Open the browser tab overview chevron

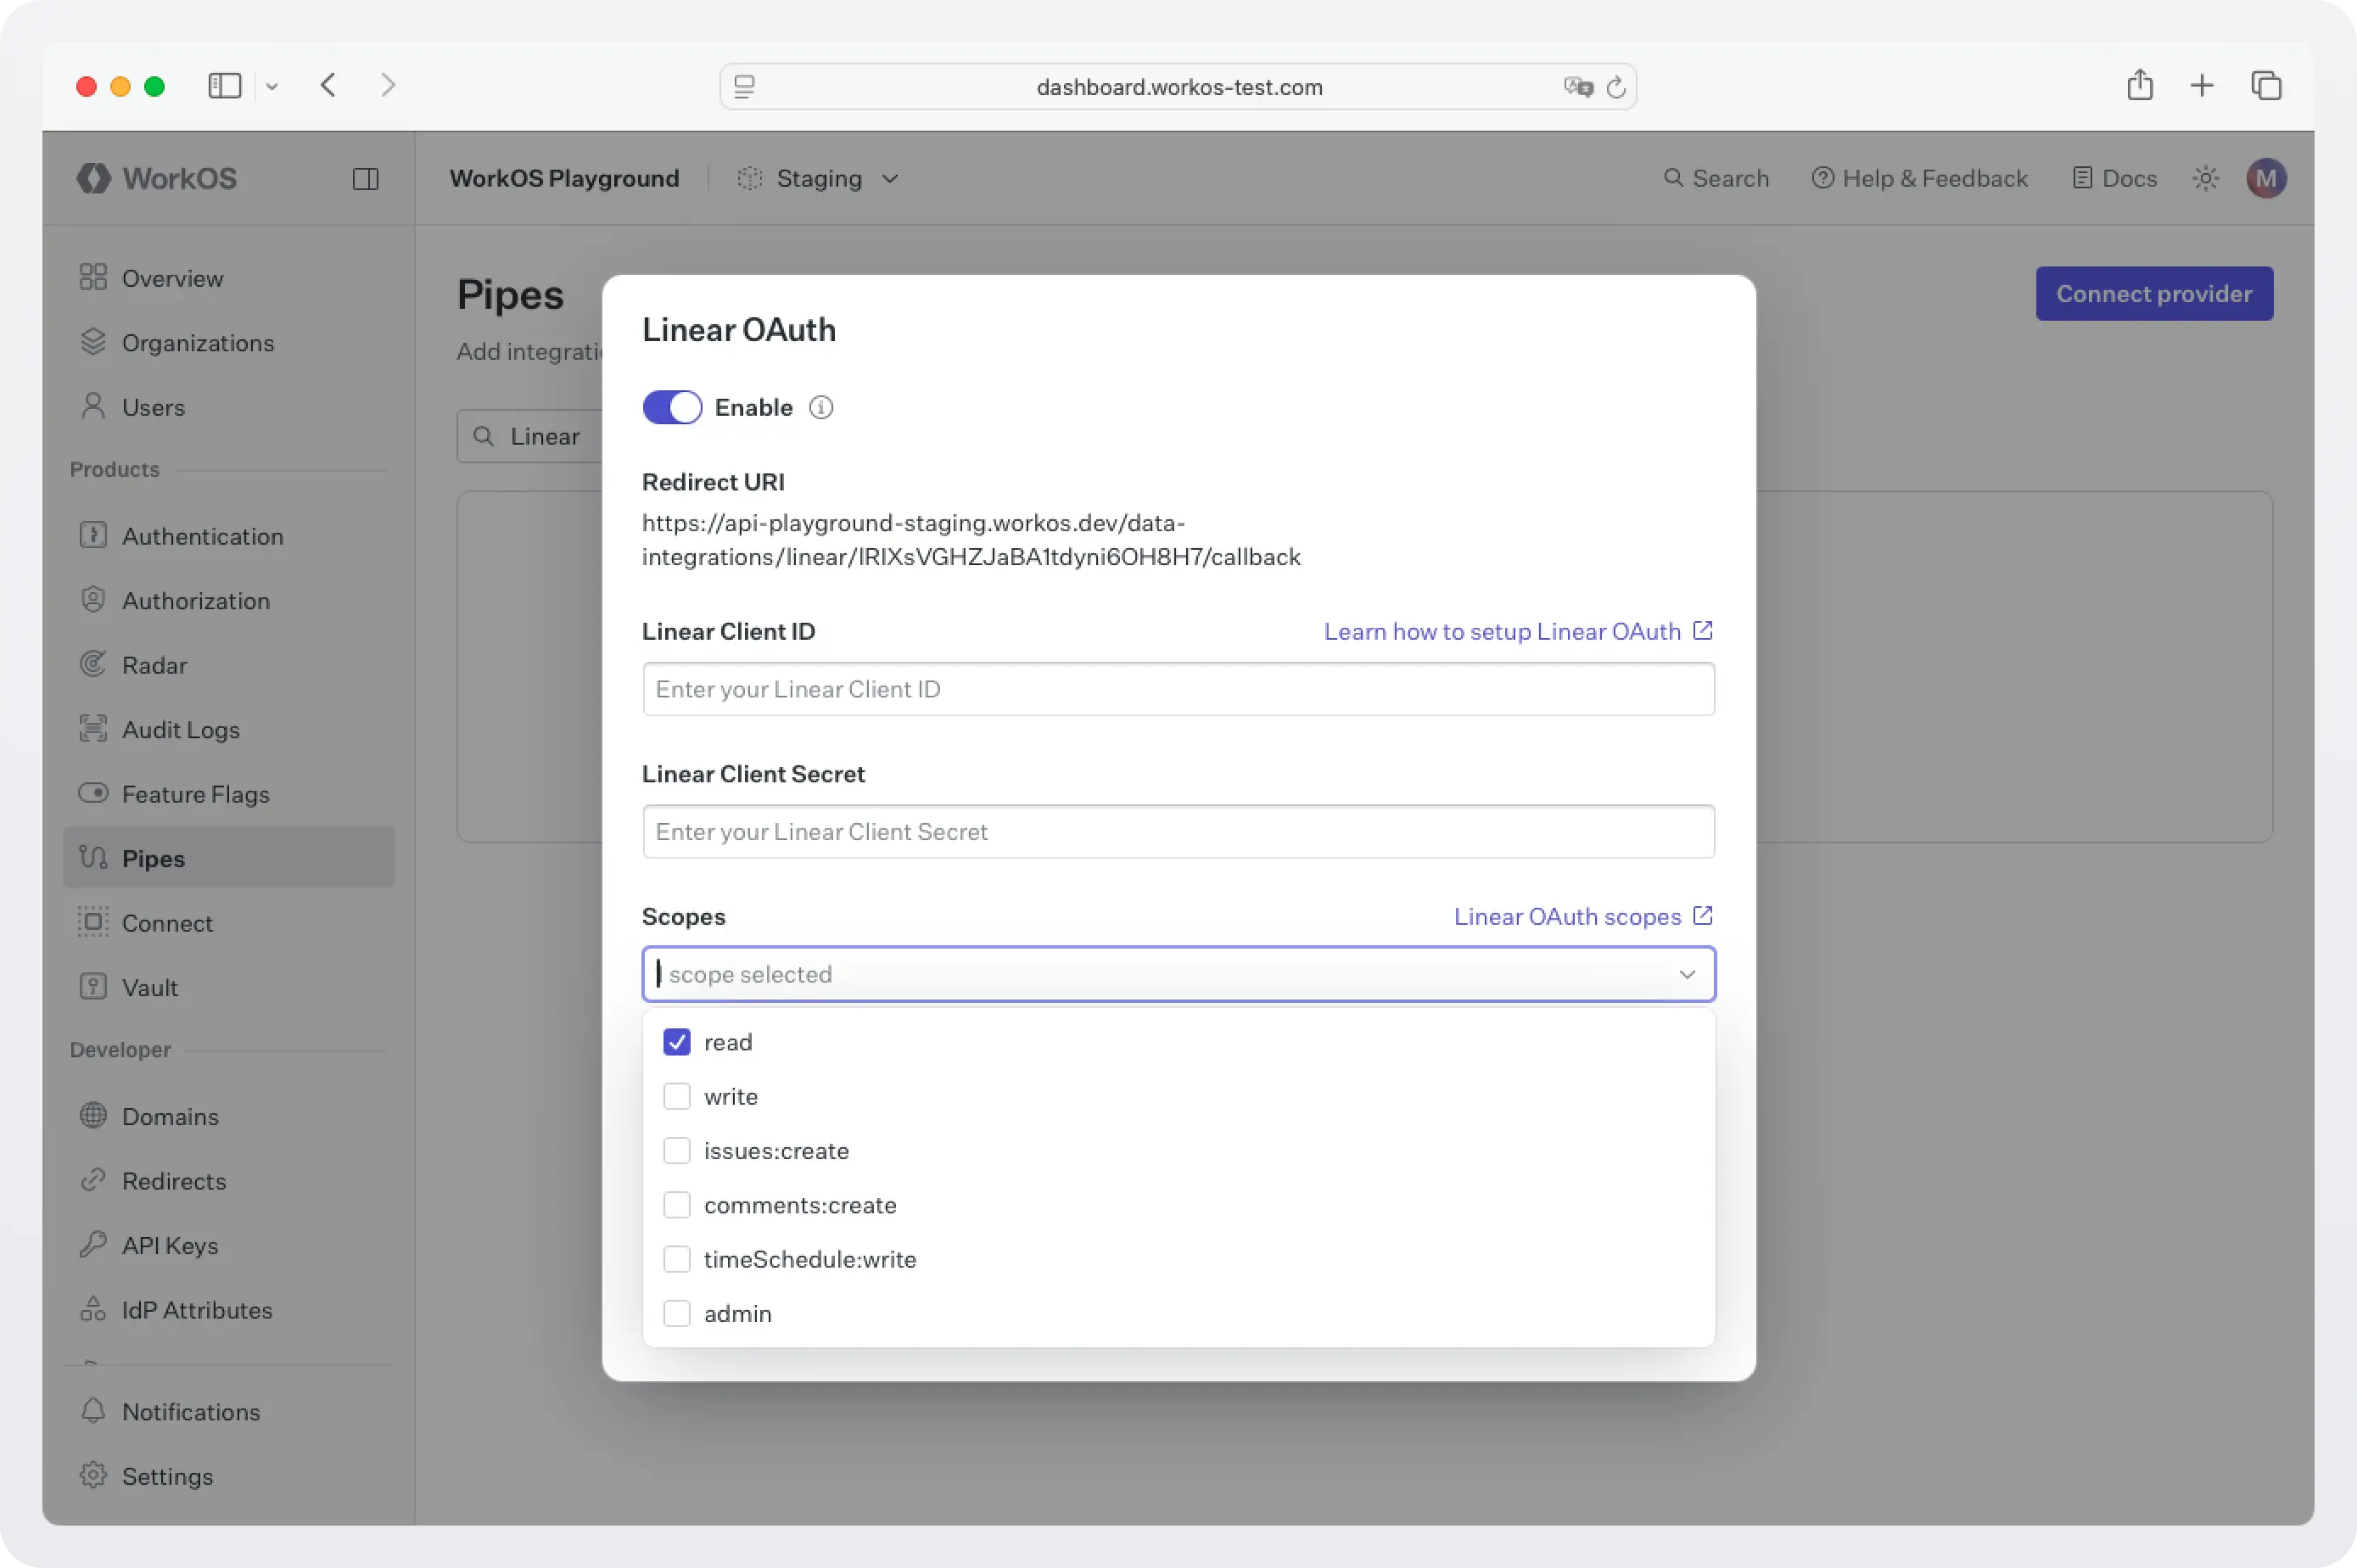click(271, 86)
